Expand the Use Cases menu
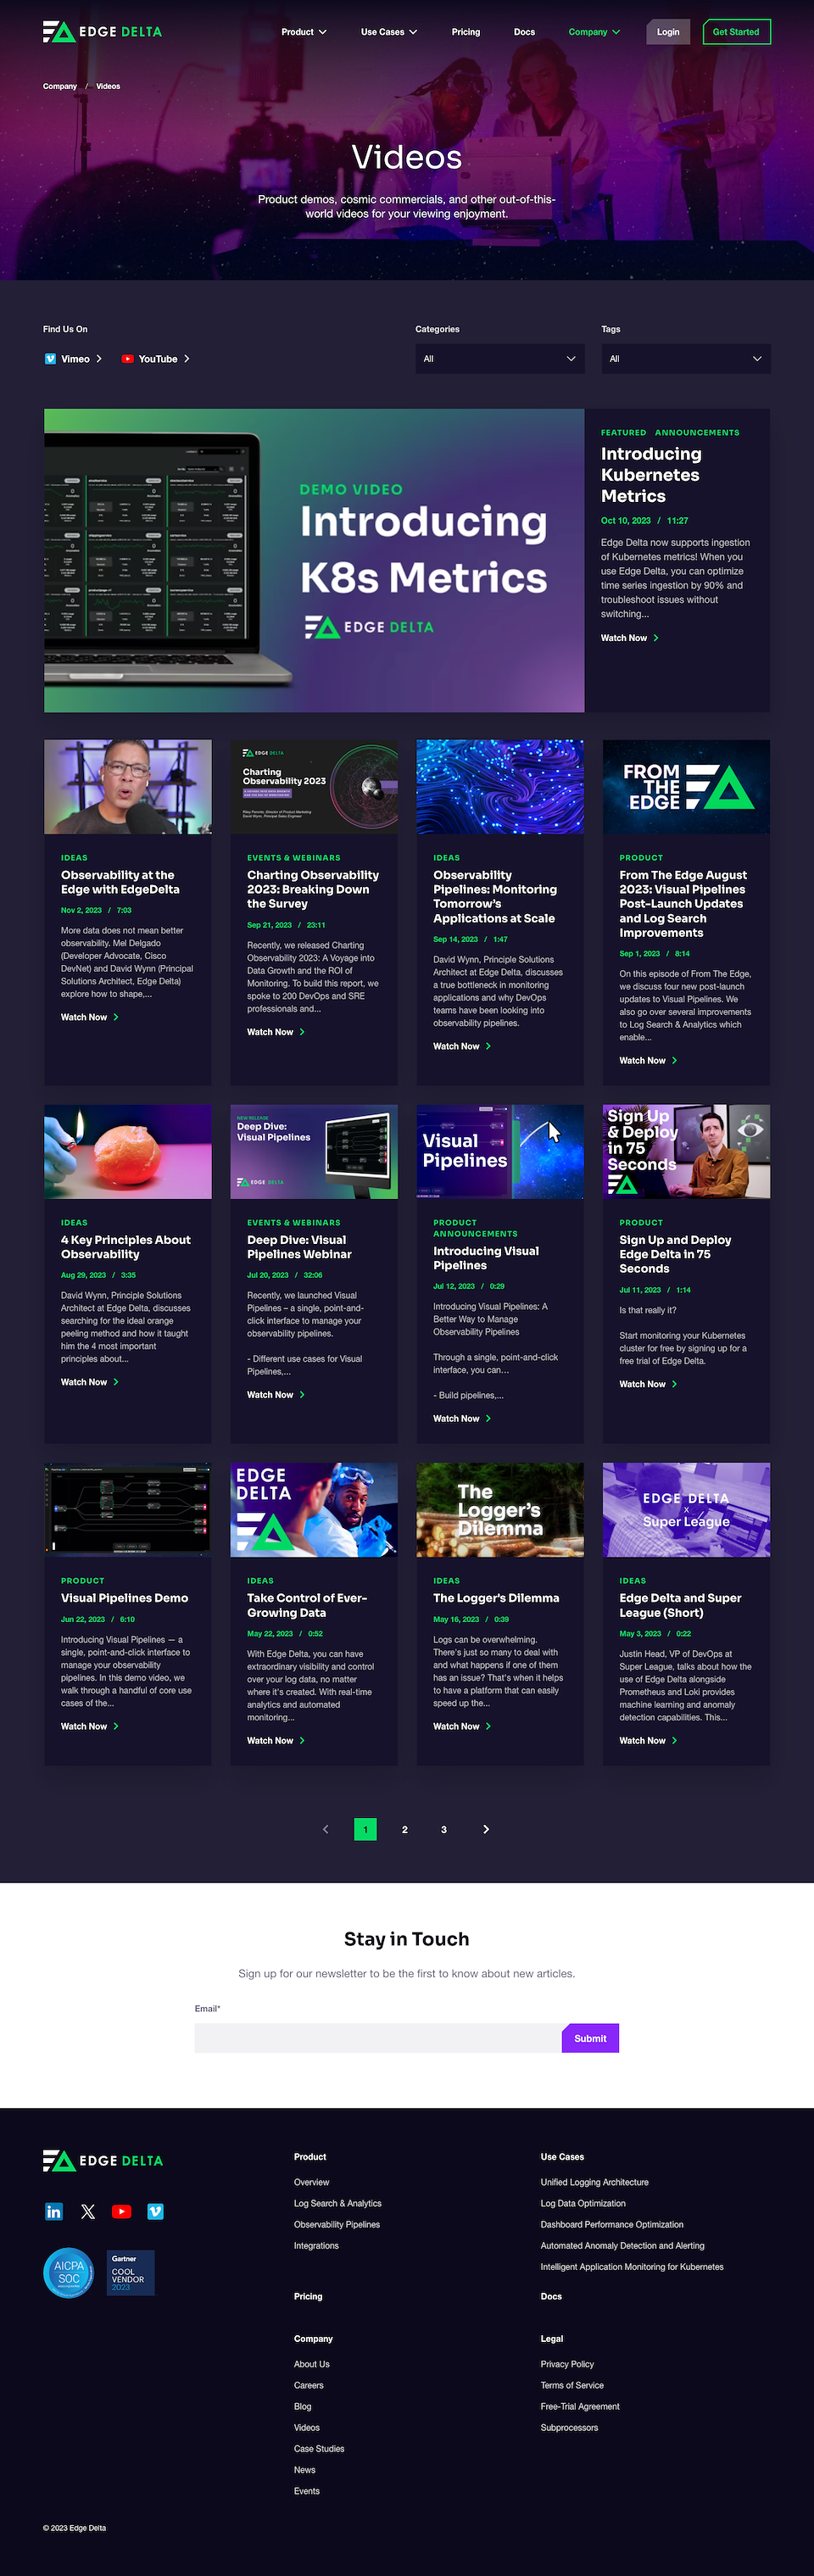Image resolution: width=814 pixels, height=2576 pixels. [389, 32]
